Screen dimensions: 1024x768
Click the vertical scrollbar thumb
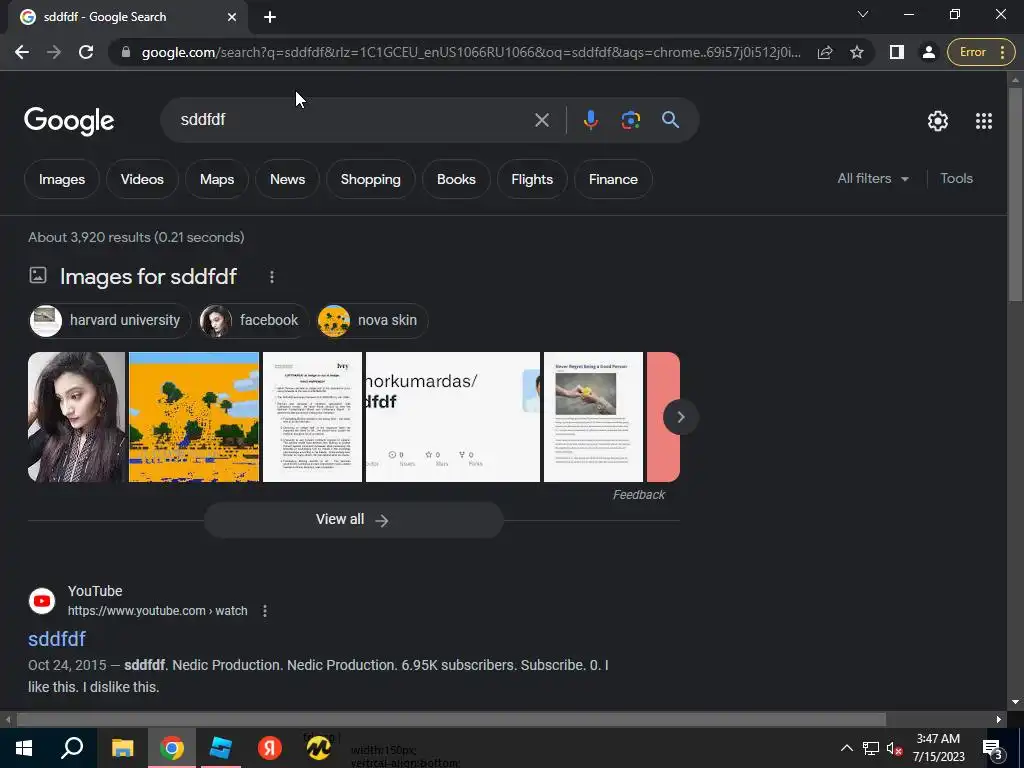[1015, 193]
